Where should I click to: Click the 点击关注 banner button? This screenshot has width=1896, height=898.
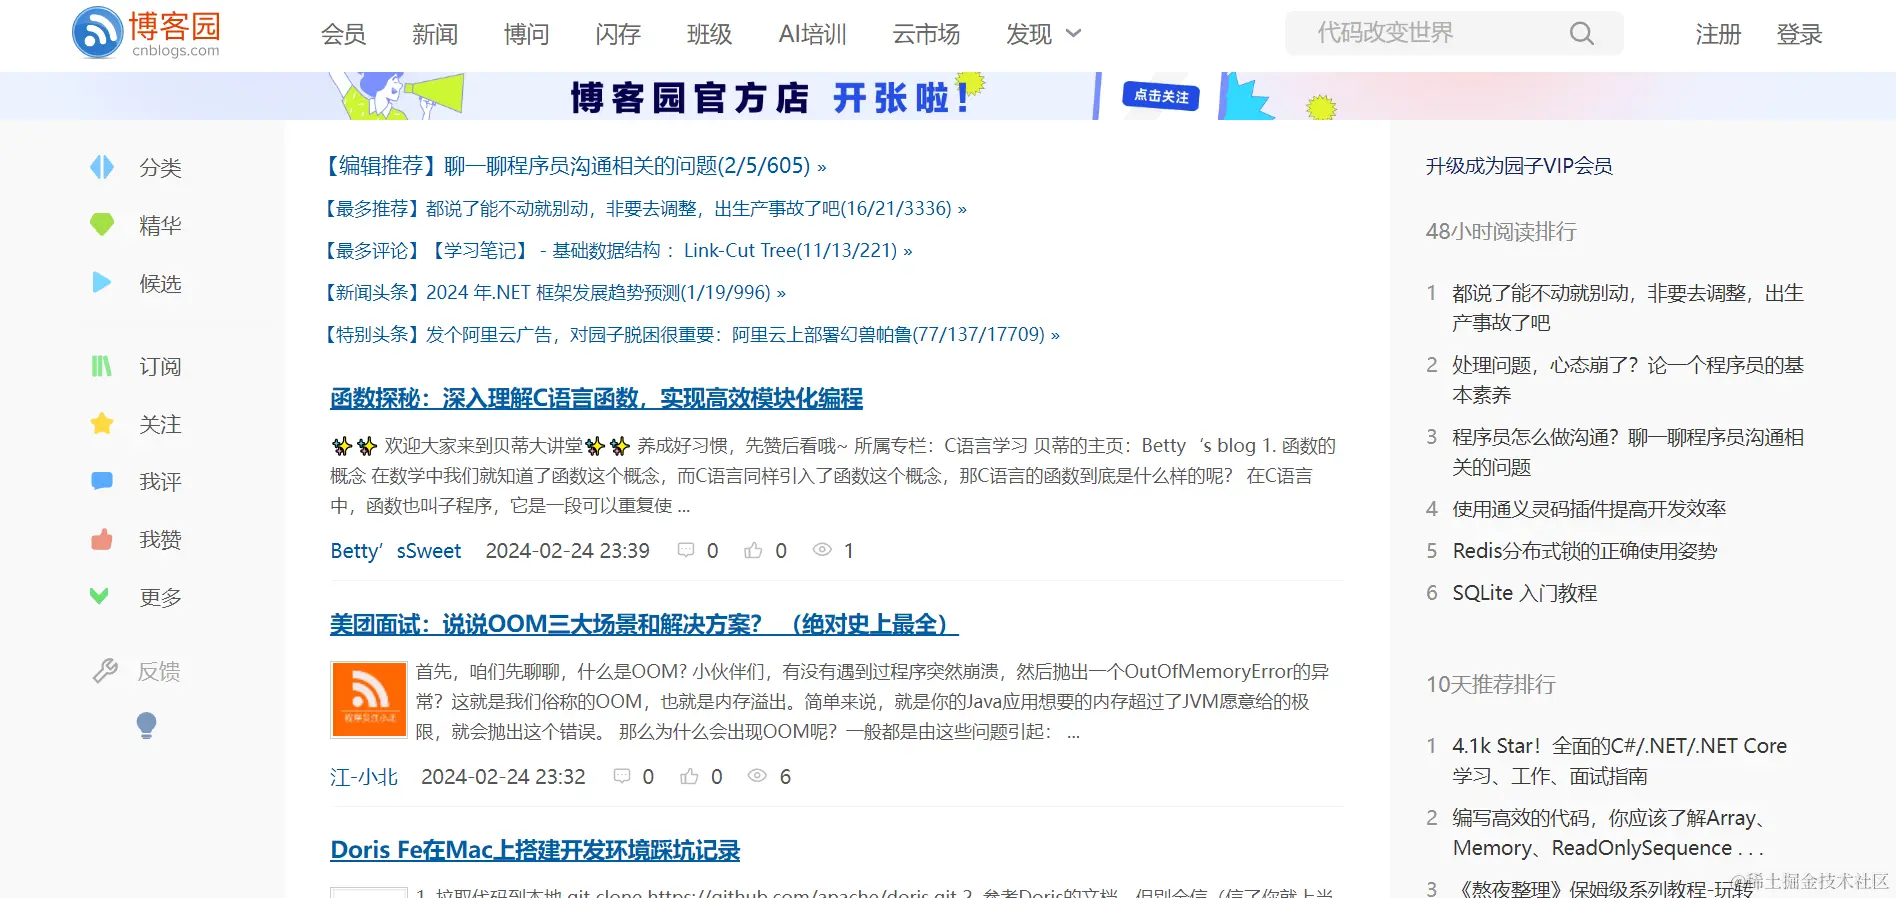(x=1161, y=96)
